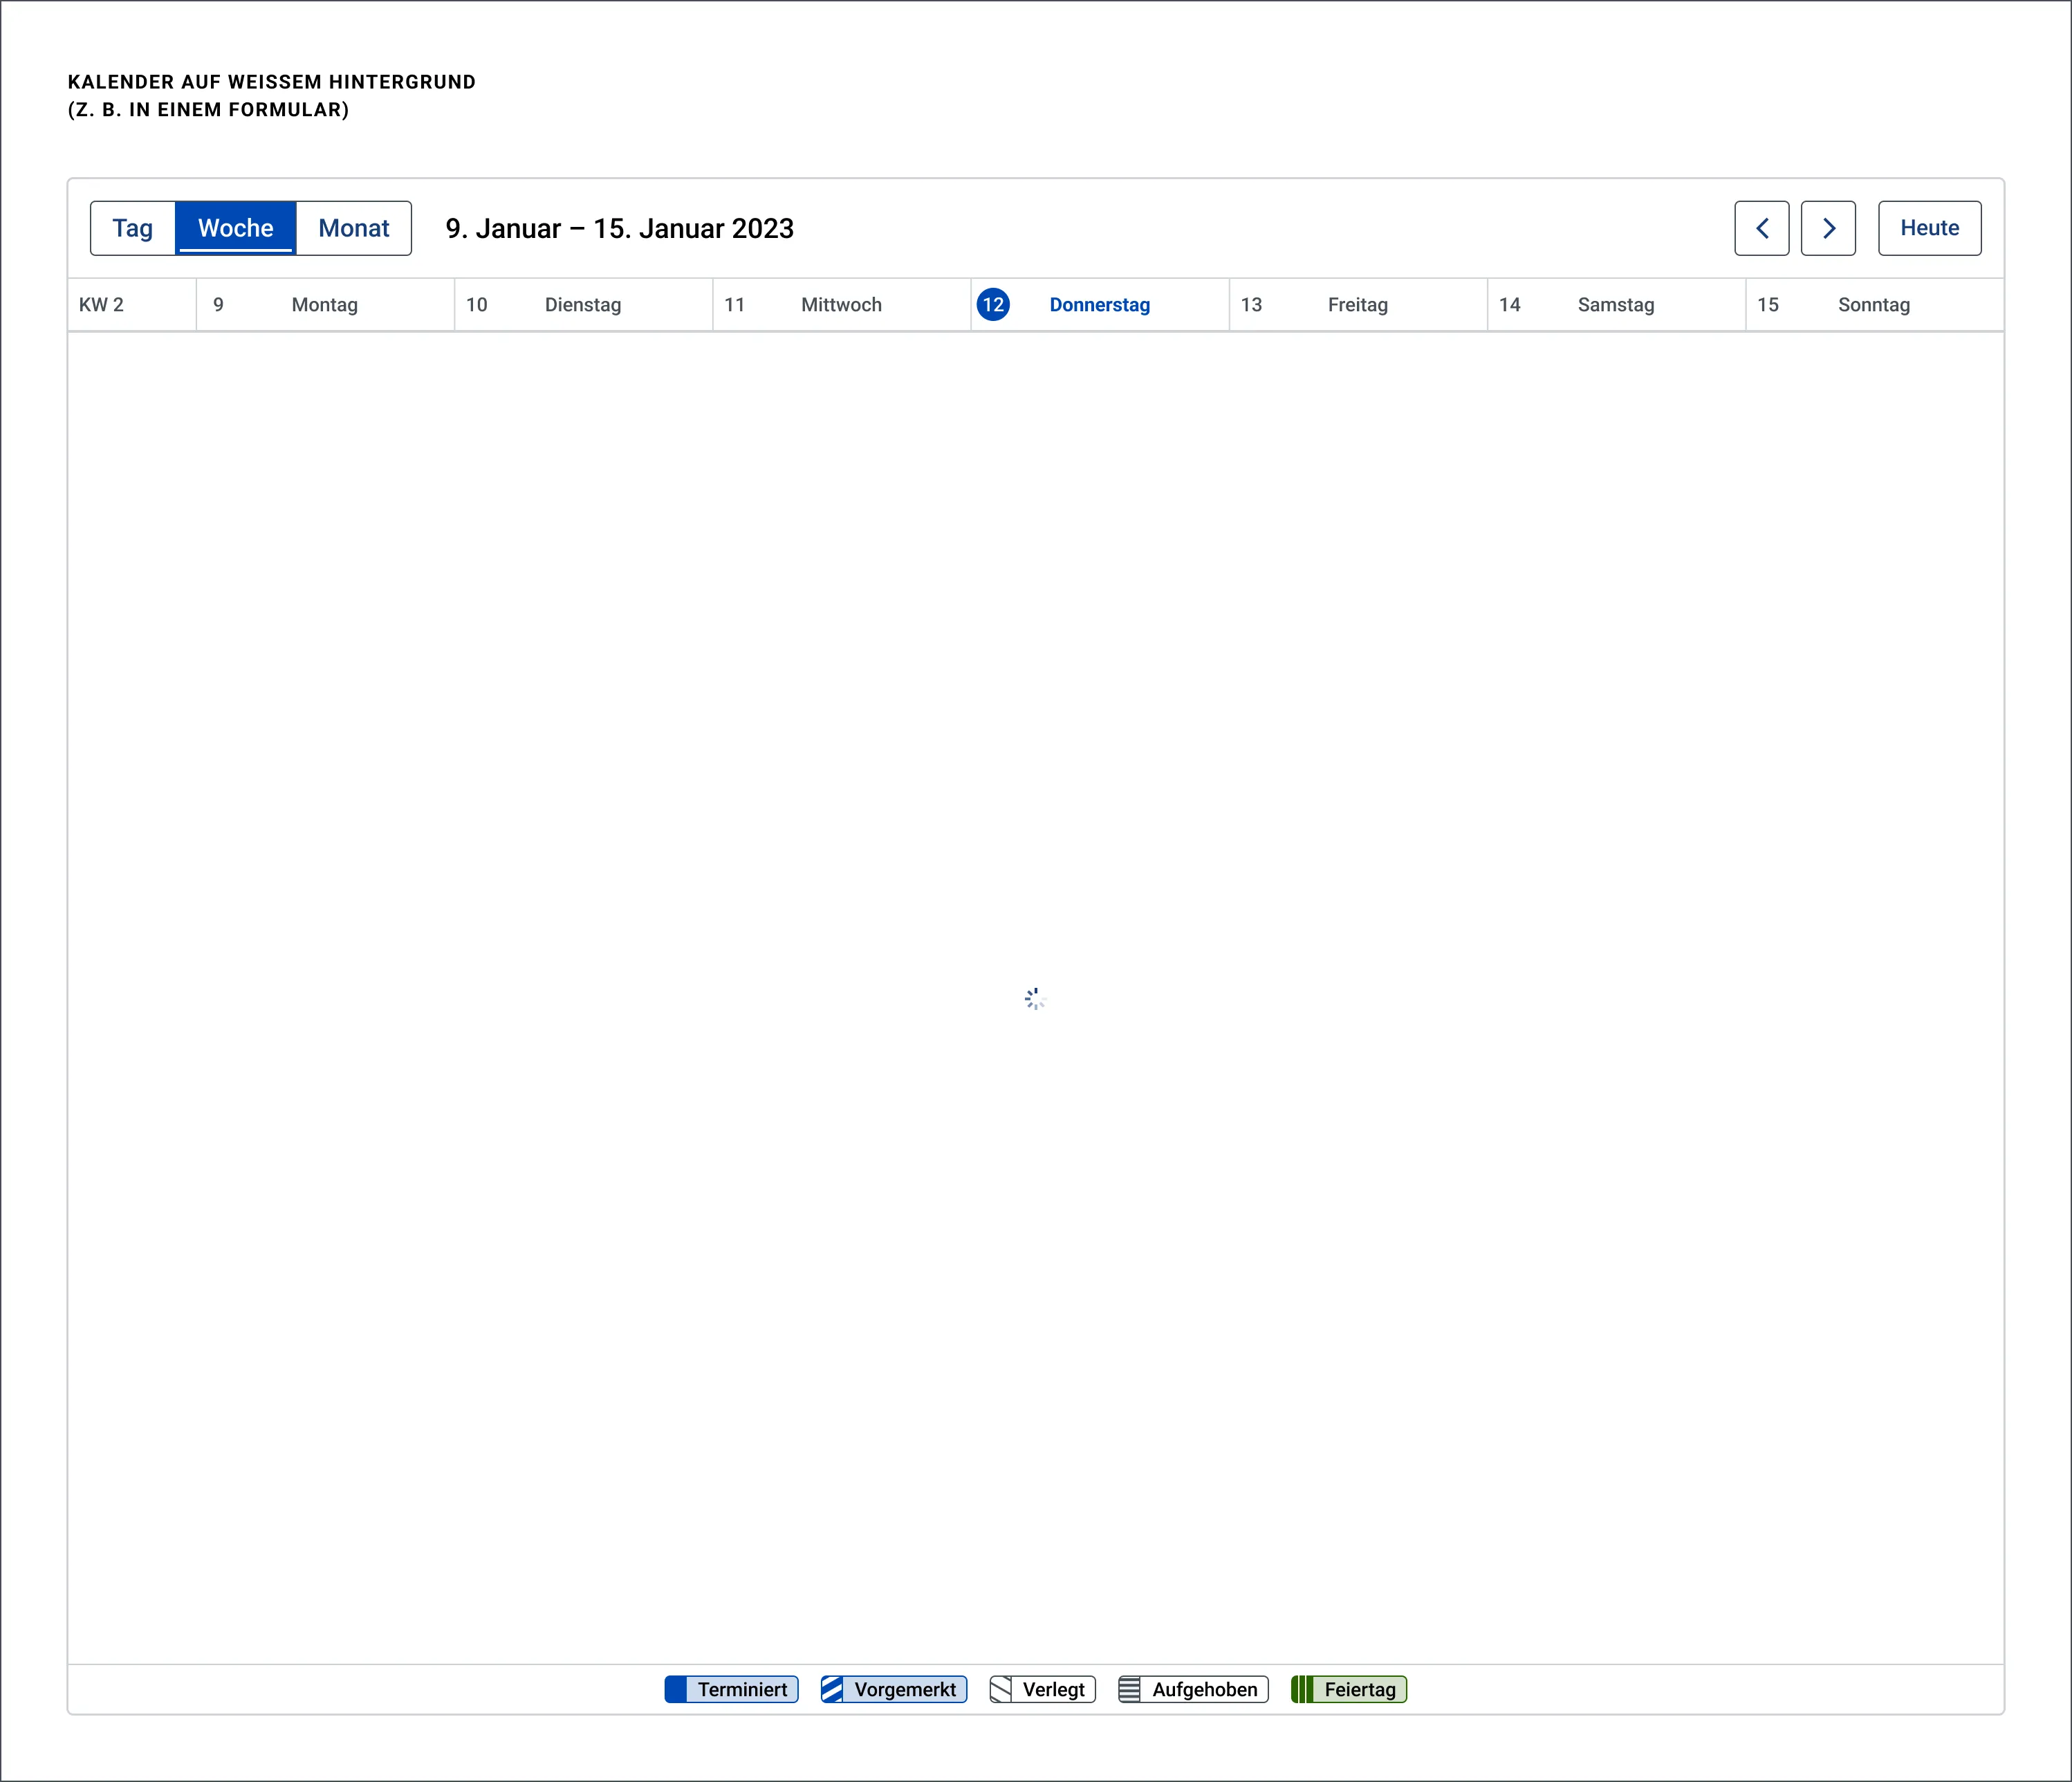Image resolution: width=2072 pixels, height=1782 pixels.
Task: Jump to today with Heute button
Action: 1929,228
